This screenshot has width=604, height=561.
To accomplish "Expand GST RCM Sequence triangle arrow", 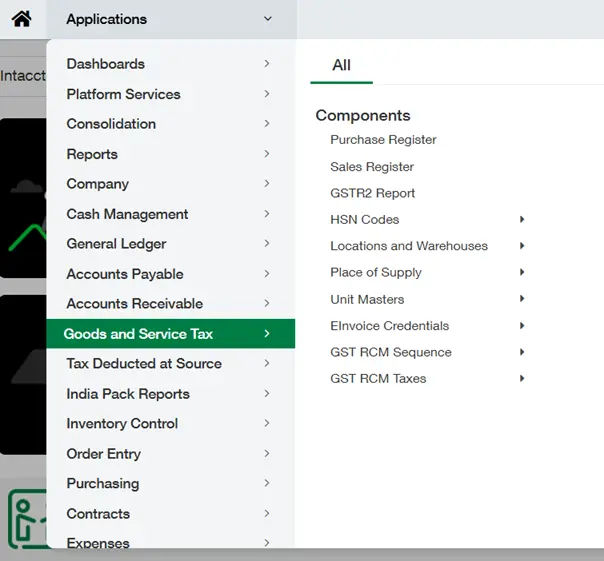I will coord(522,352).
